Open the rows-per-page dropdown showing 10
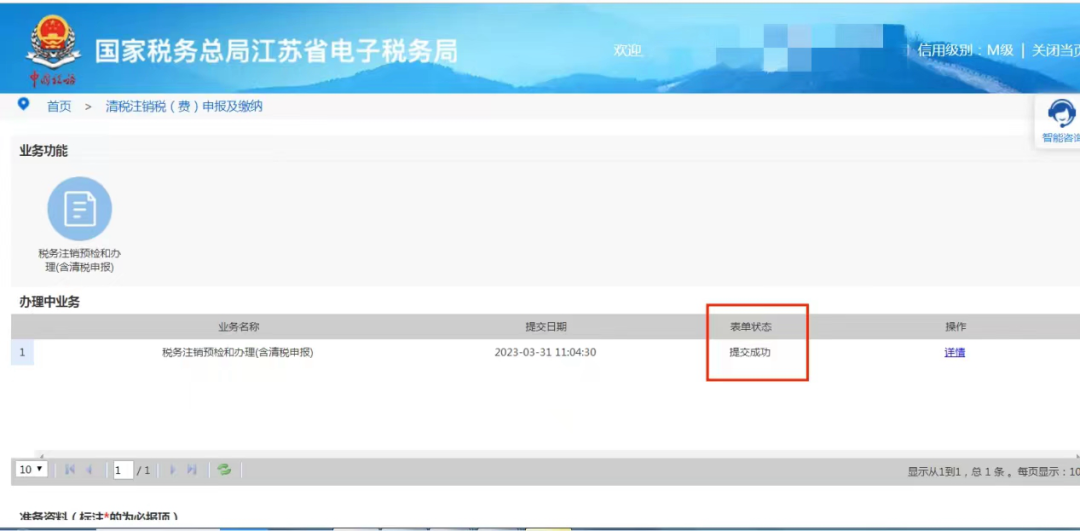This screenshot has height=531, width=1080. pyautogui.click(x=32, y=469)
